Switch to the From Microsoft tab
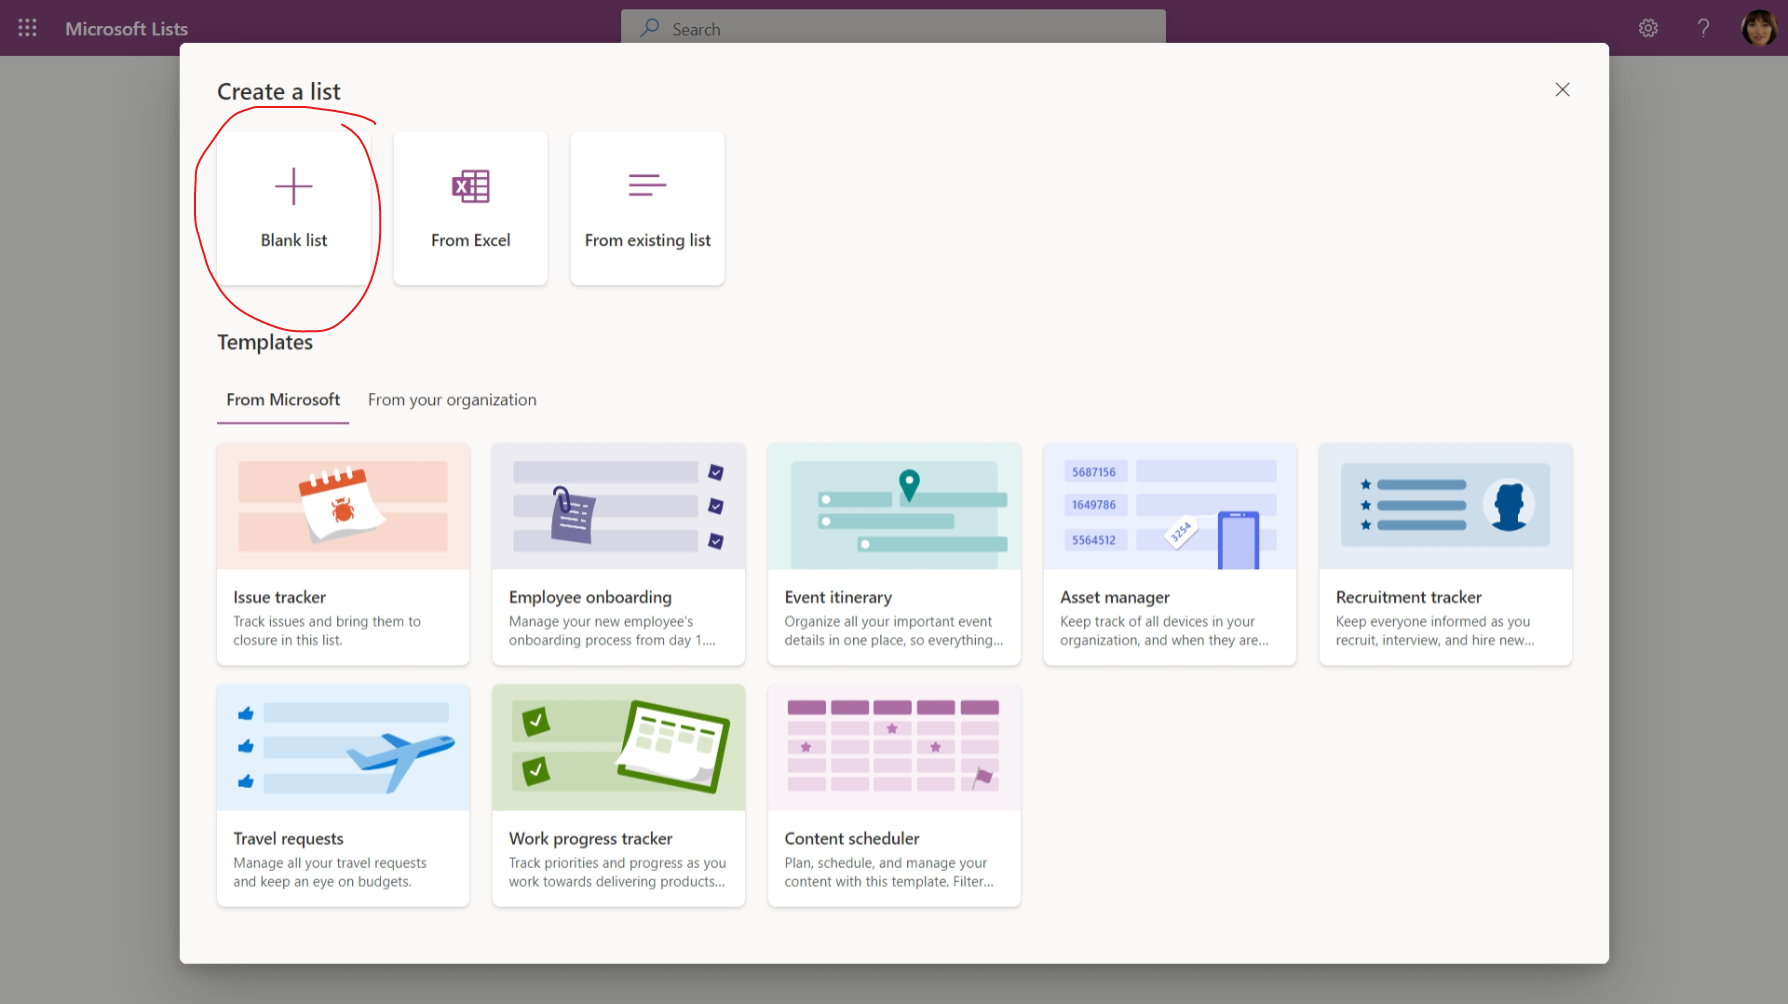The image size is (1788, 1004). [283, 400]
